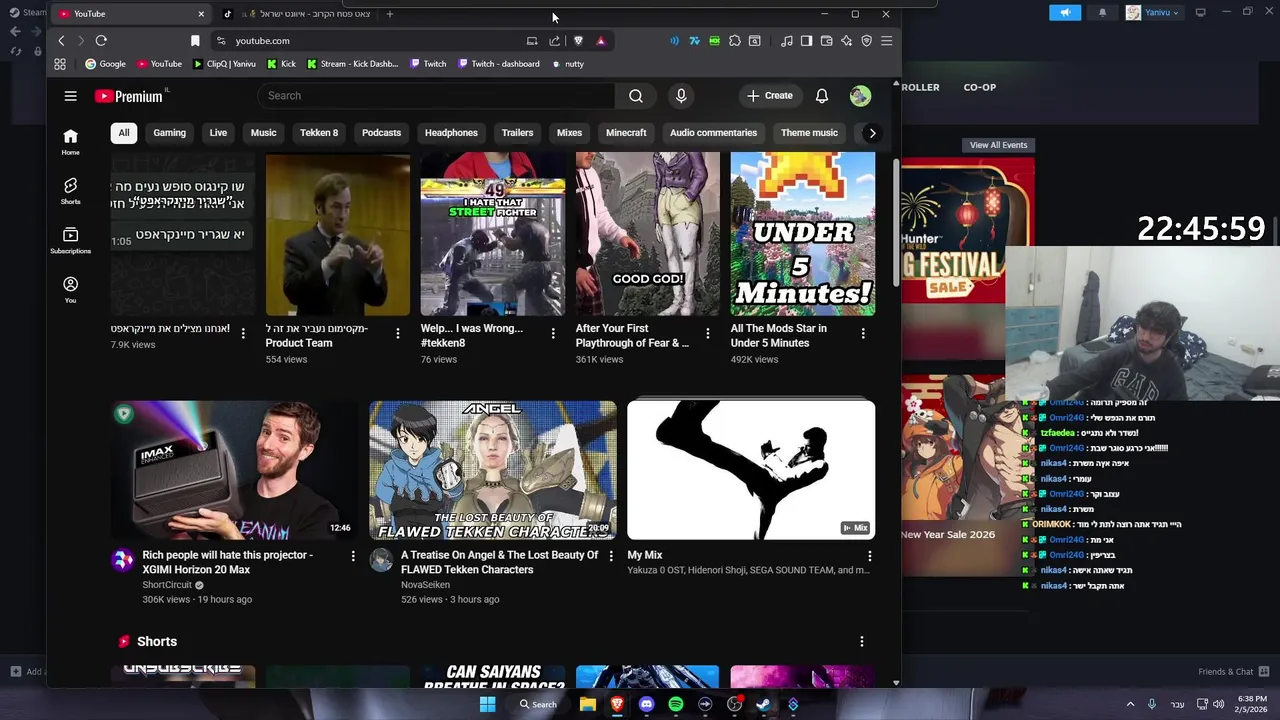Screen dimensions: 1280x720
Task: Open the music note playlist icon in browser toolbar
Action: click(787, 41)
